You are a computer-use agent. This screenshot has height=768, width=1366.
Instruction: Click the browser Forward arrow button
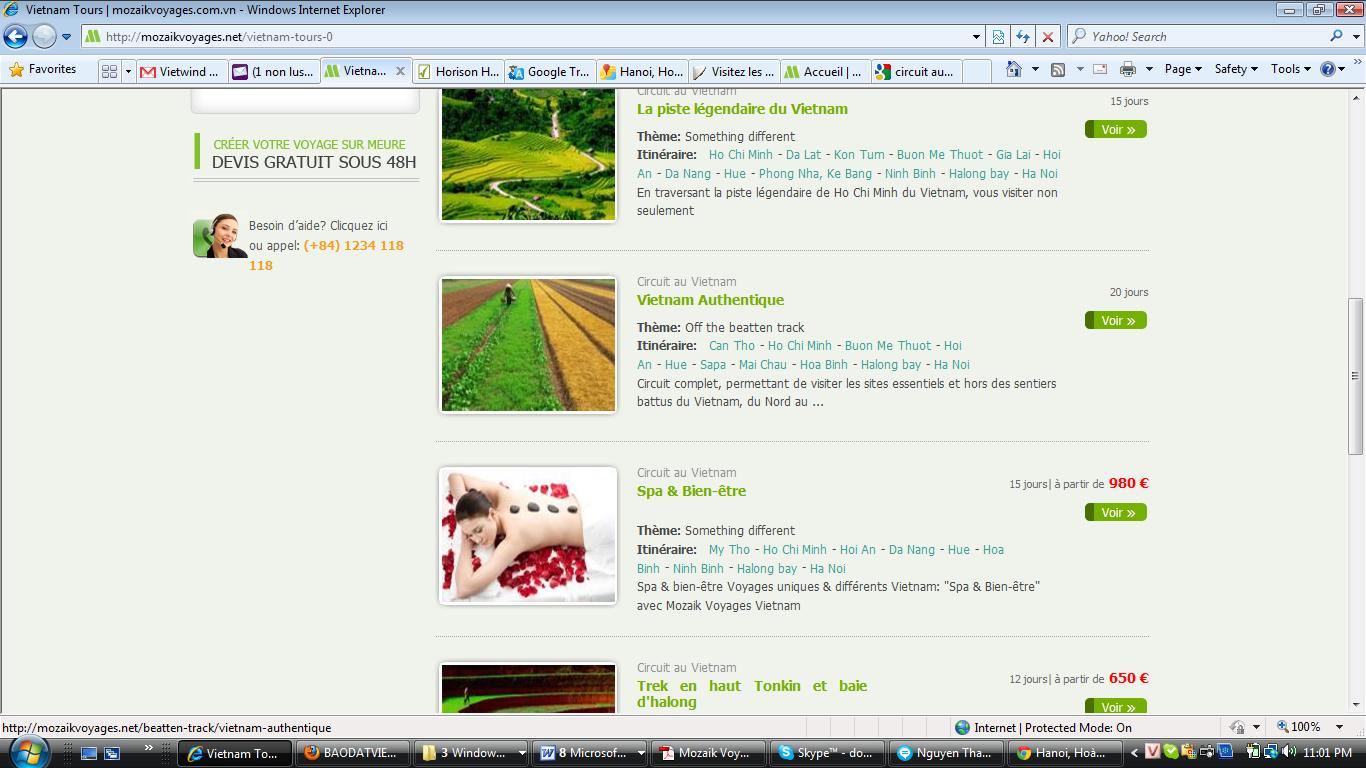point(44,37)
